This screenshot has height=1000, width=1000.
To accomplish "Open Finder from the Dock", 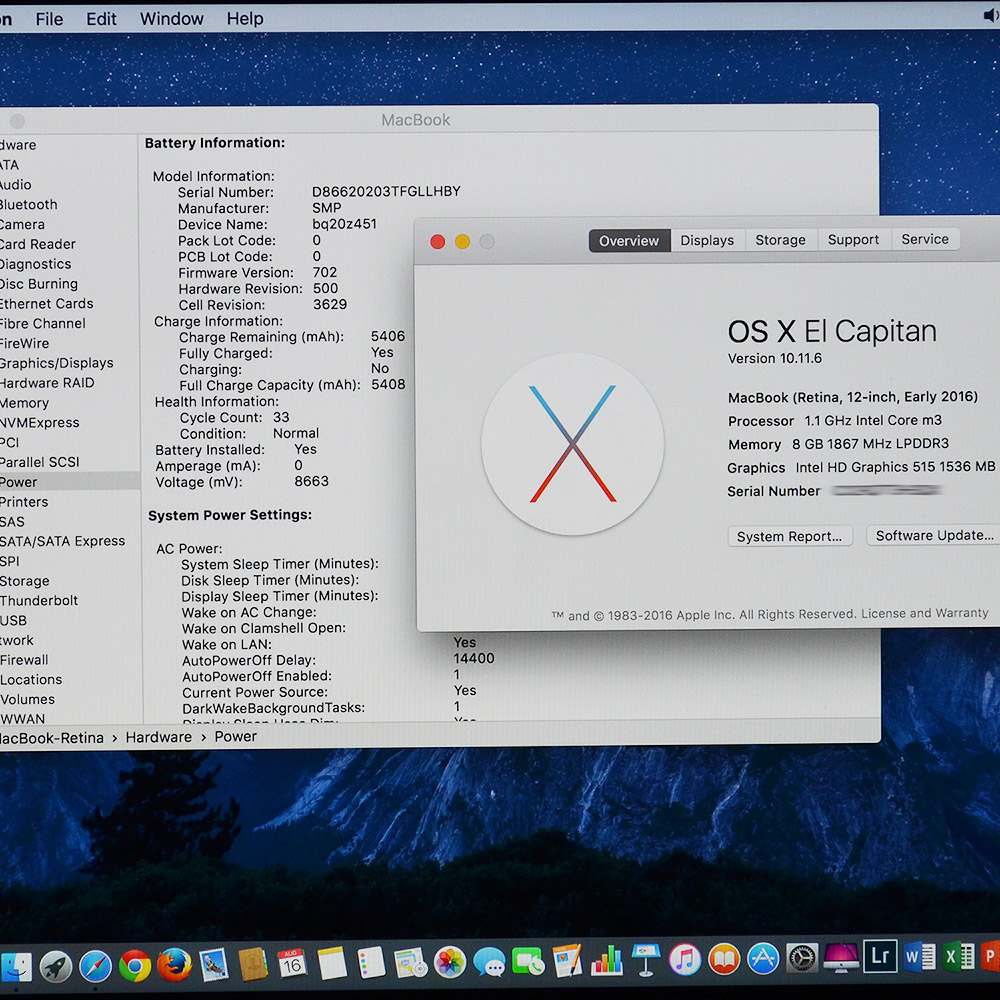I will 15,967.
